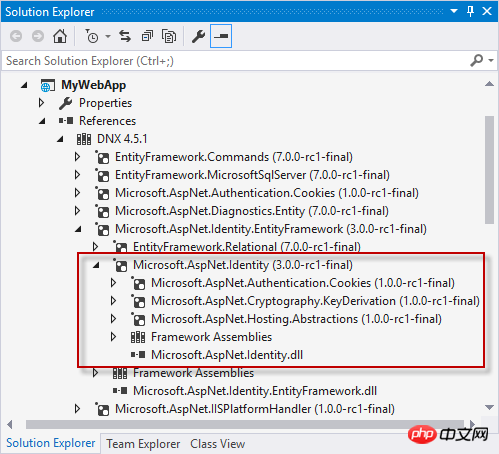The width and height of the screenshot is (499, 454).
Task: Toggle Preview Selected Items button
Action: coord(221,36)
